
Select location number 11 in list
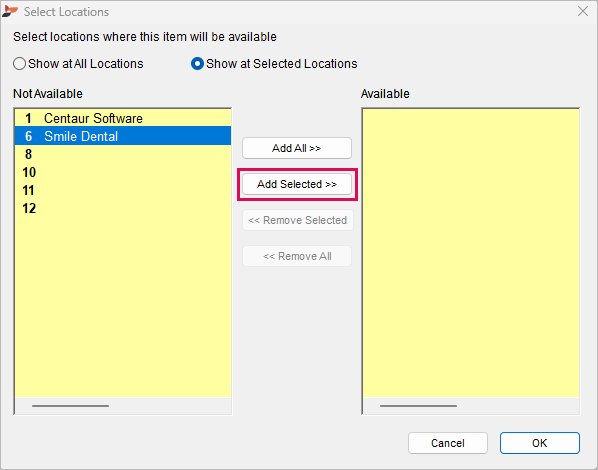click(123, 190)
